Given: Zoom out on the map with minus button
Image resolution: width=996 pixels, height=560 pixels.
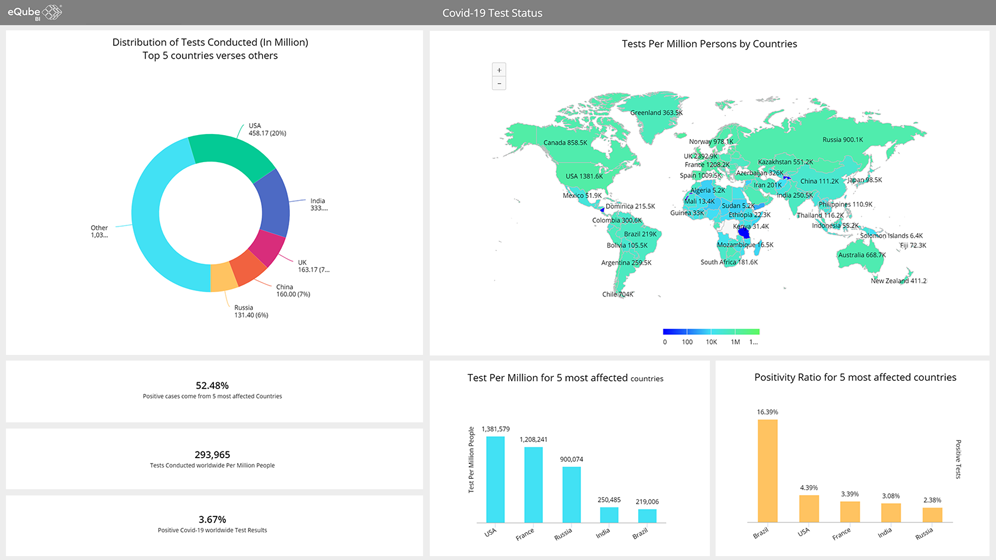Looking at the screenshot, I should tap(499, 84).
